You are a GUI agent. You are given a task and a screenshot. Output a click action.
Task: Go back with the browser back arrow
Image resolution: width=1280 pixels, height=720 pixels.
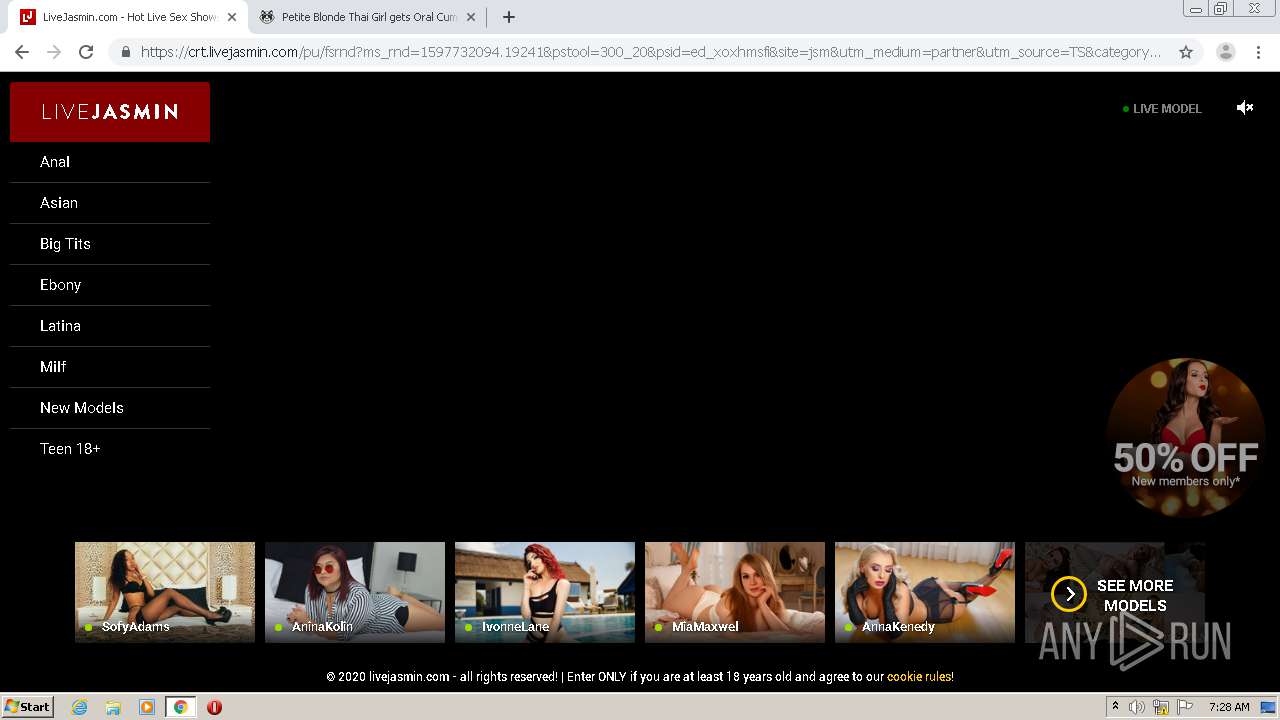22,52
